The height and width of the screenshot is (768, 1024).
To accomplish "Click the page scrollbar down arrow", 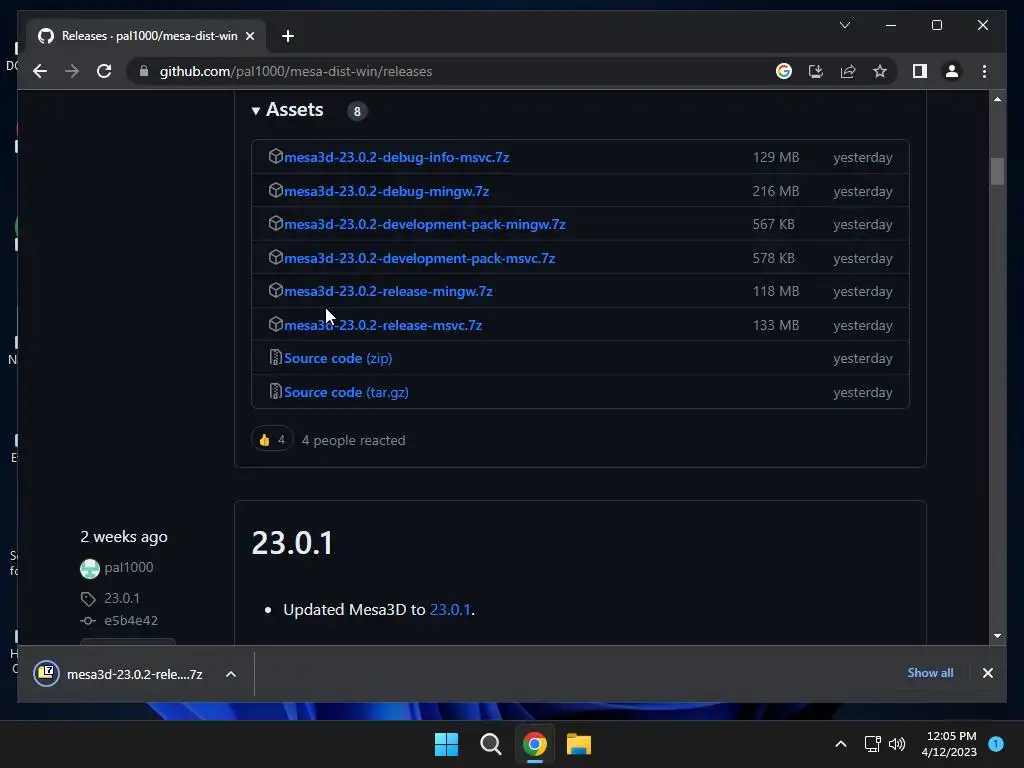I will click(997, 636).
